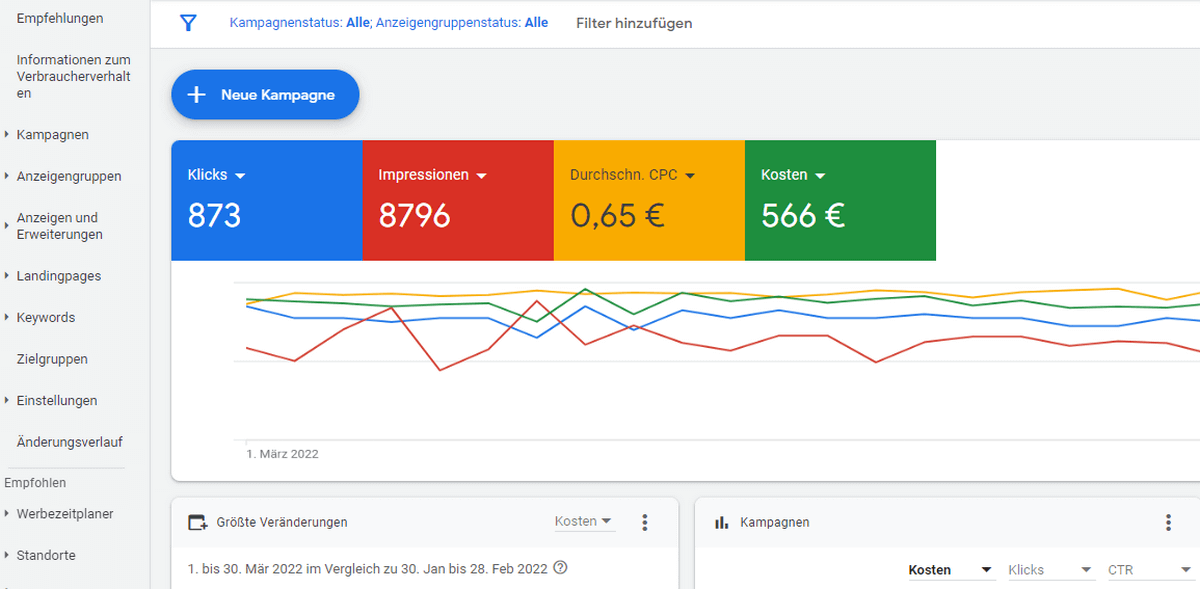Open Kosten dropdown in Größte Veränderungen card

(585, 522)
